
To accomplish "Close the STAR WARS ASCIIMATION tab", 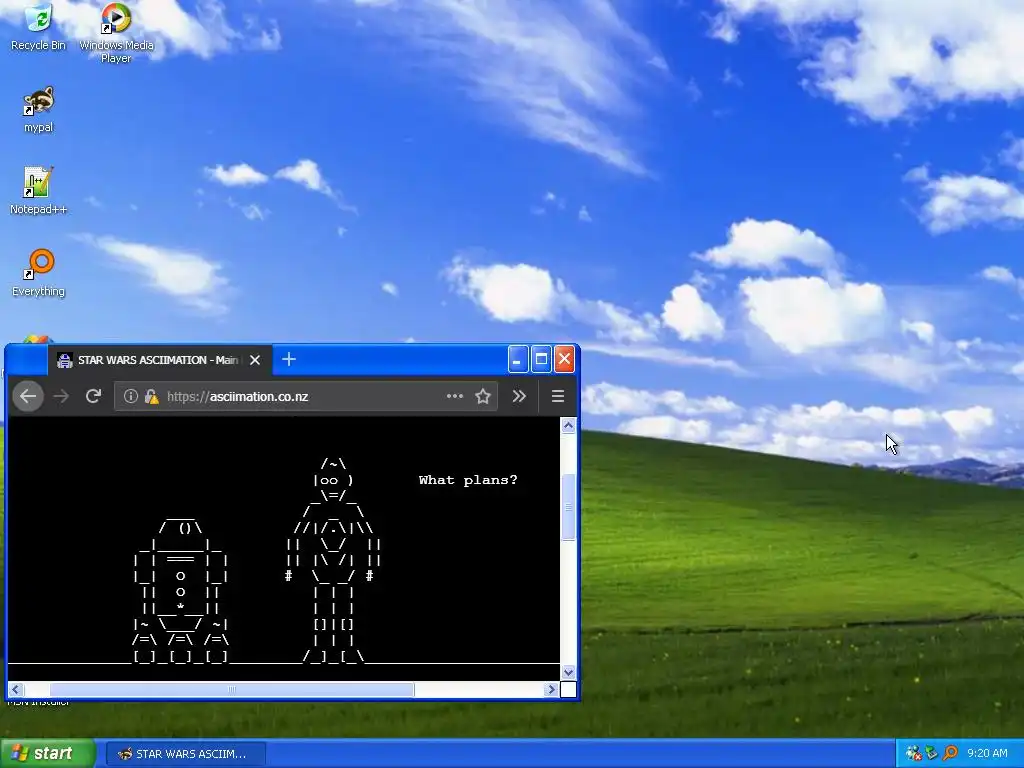I will [x=255, y=360].
